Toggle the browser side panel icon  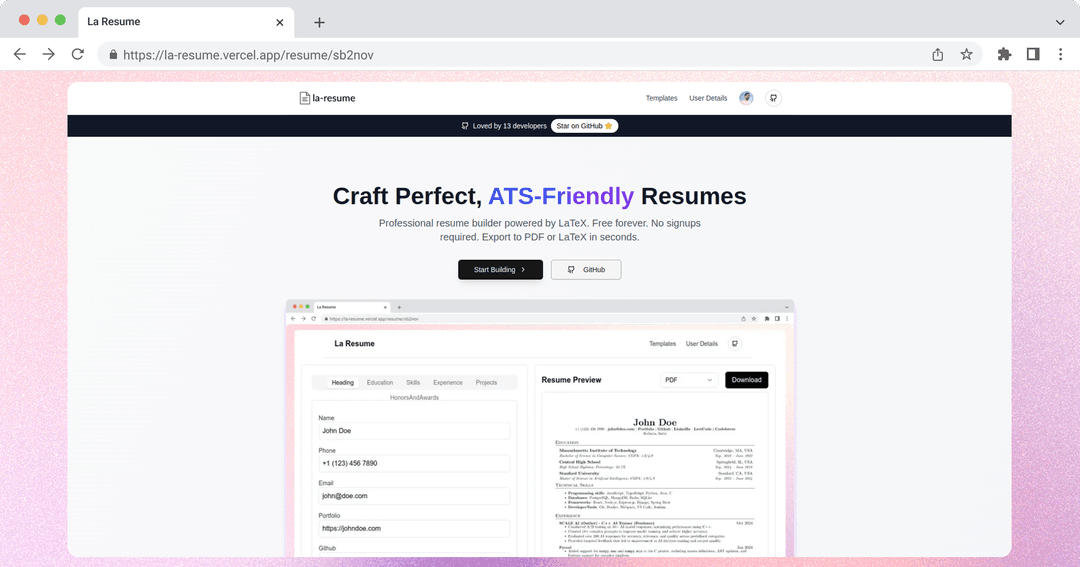click(x=1032, y=54)
